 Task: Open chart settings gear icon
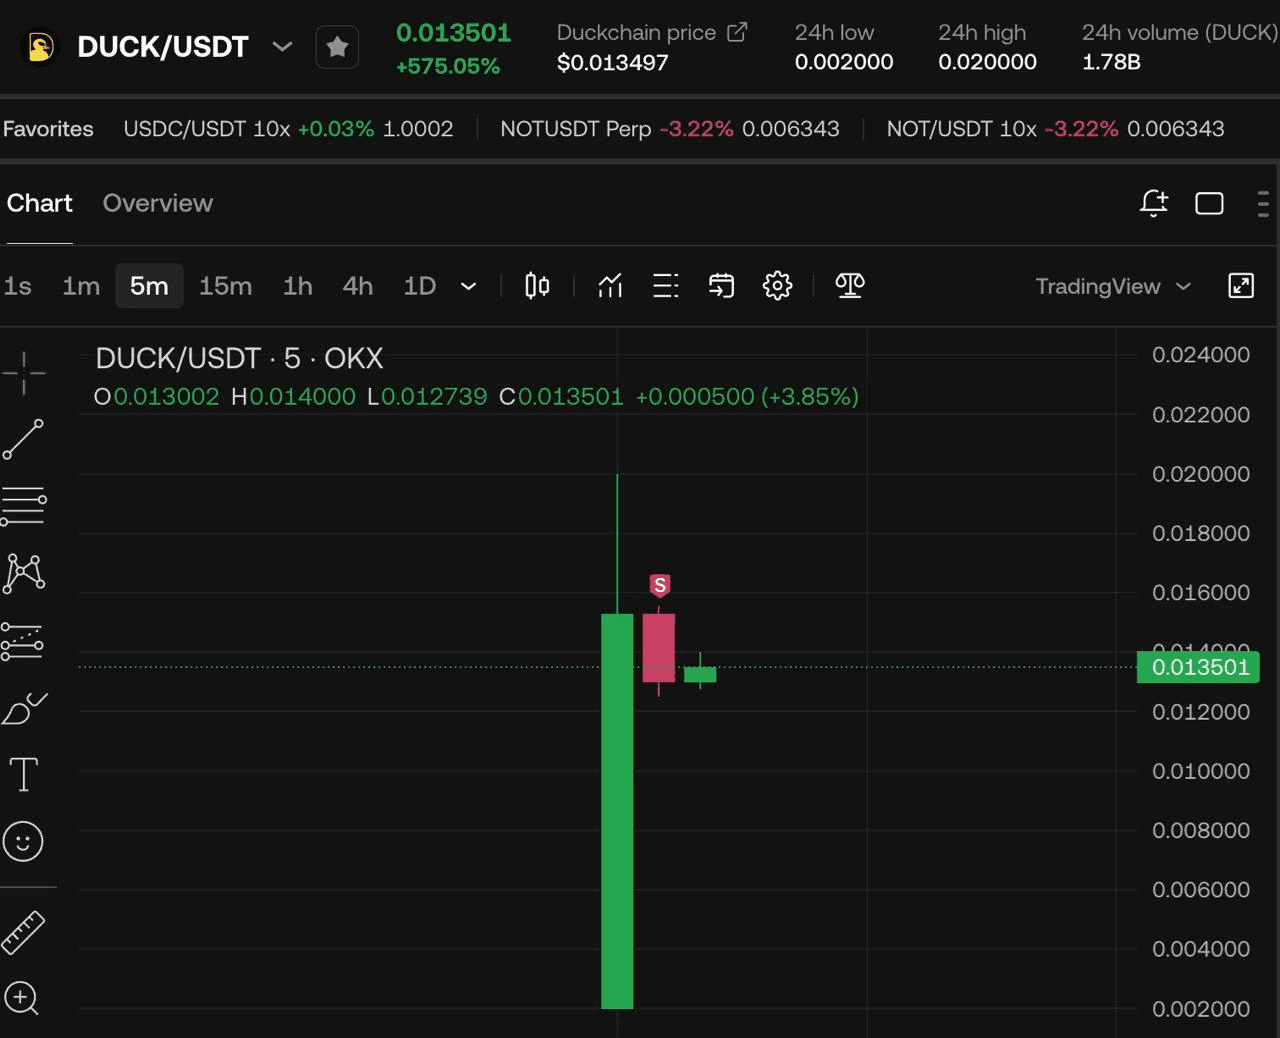(x=777, y=286)
